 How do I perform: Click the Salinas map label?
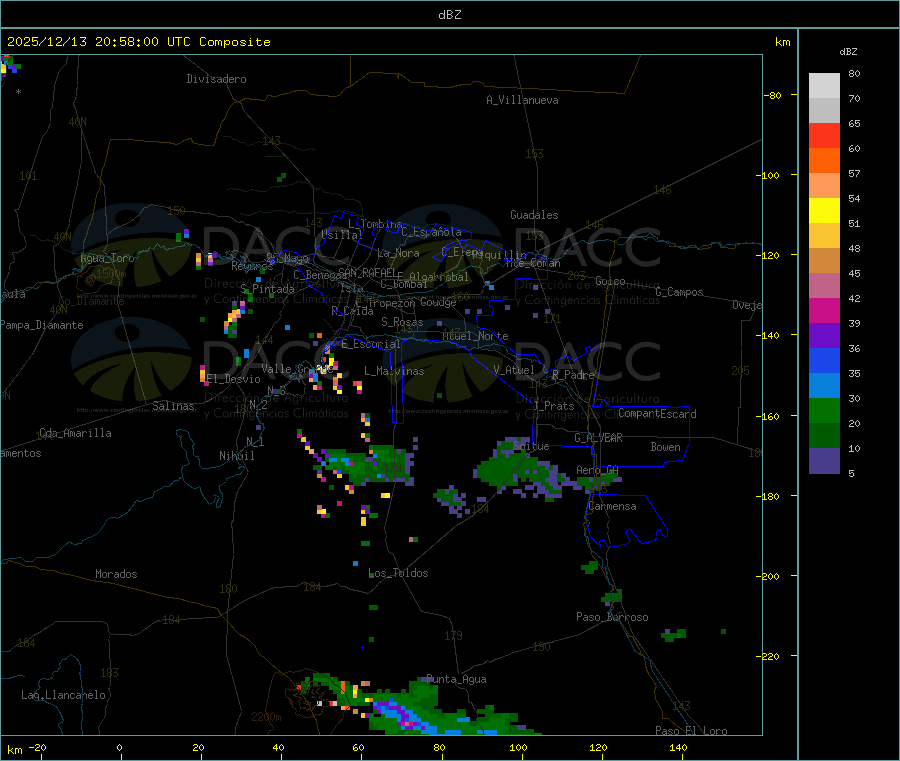173,406
